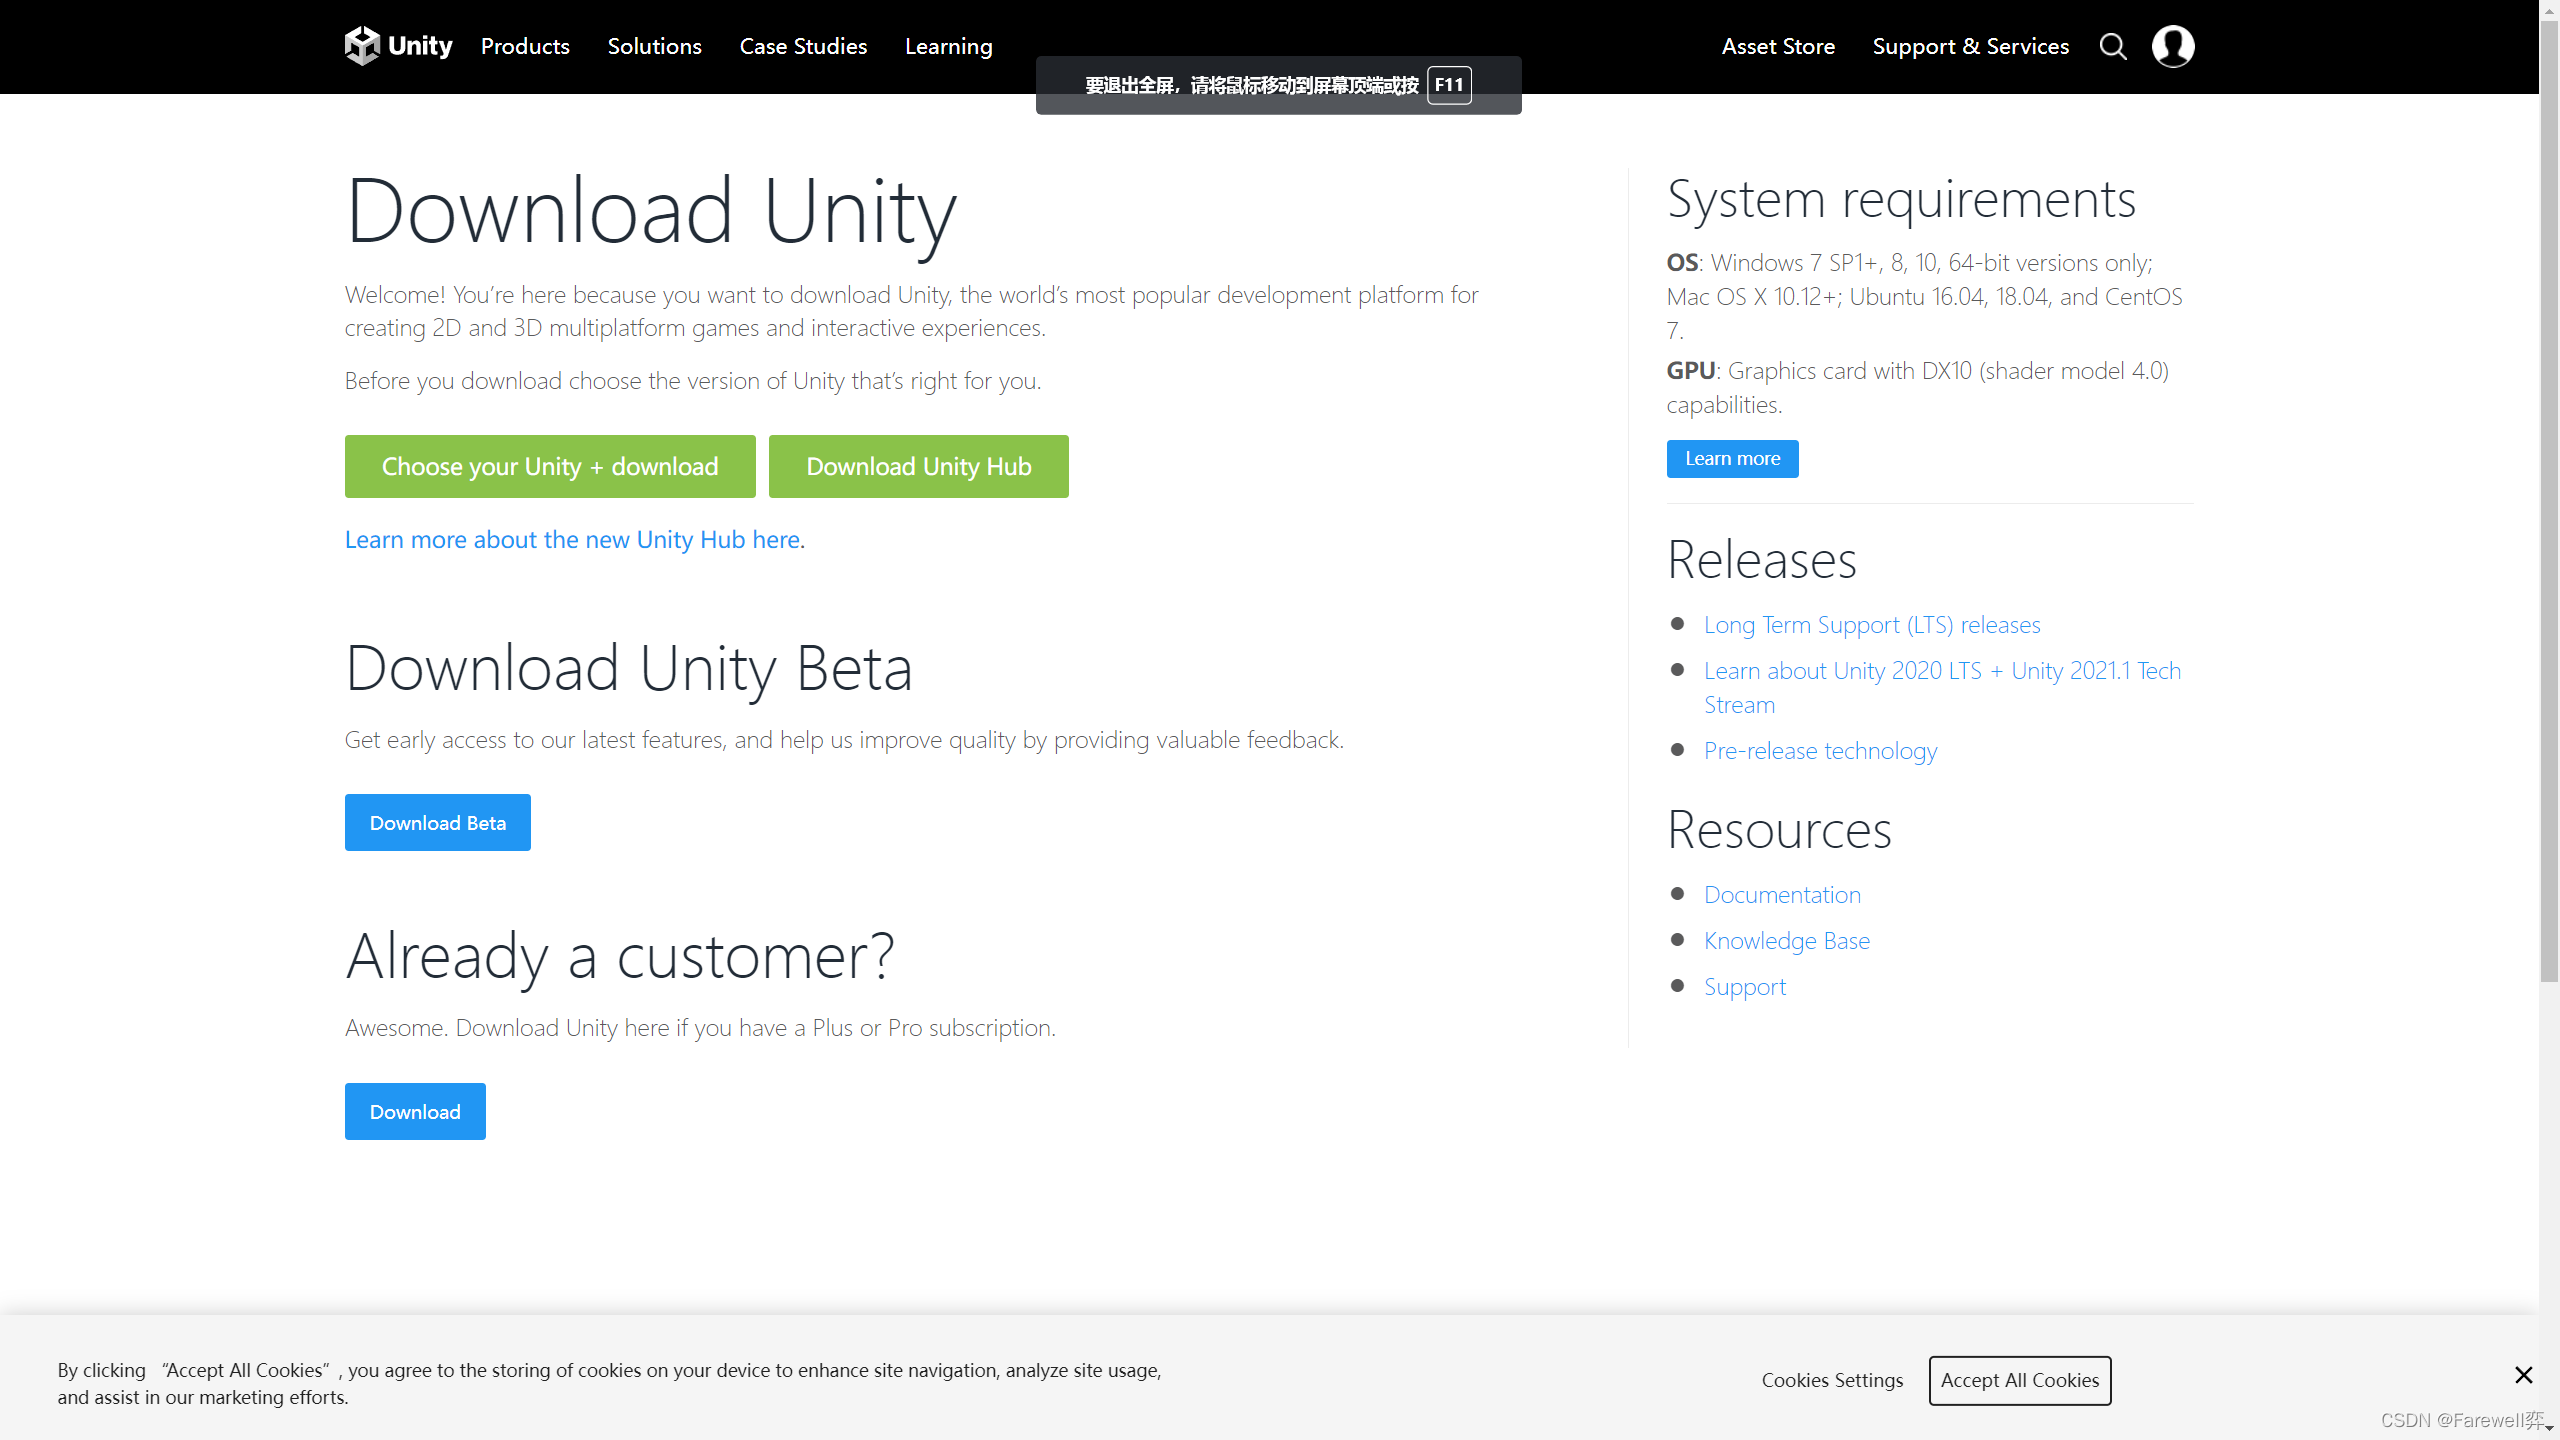Click the user account avatar icon
Screen dimensions: 2560x1440
2172,46
